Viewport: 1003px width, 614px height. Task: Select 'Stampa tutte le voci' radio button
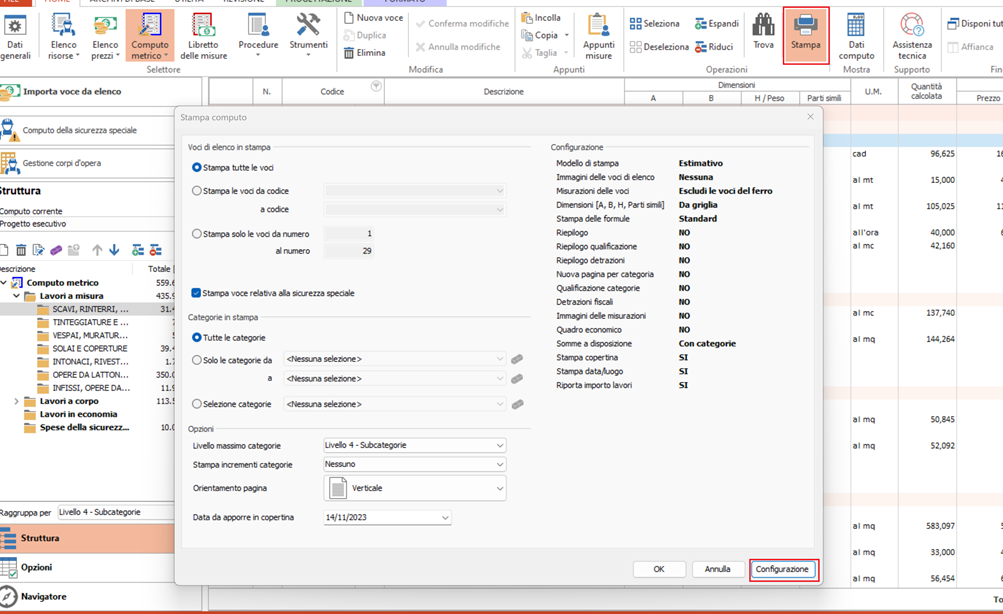(197, 168)
